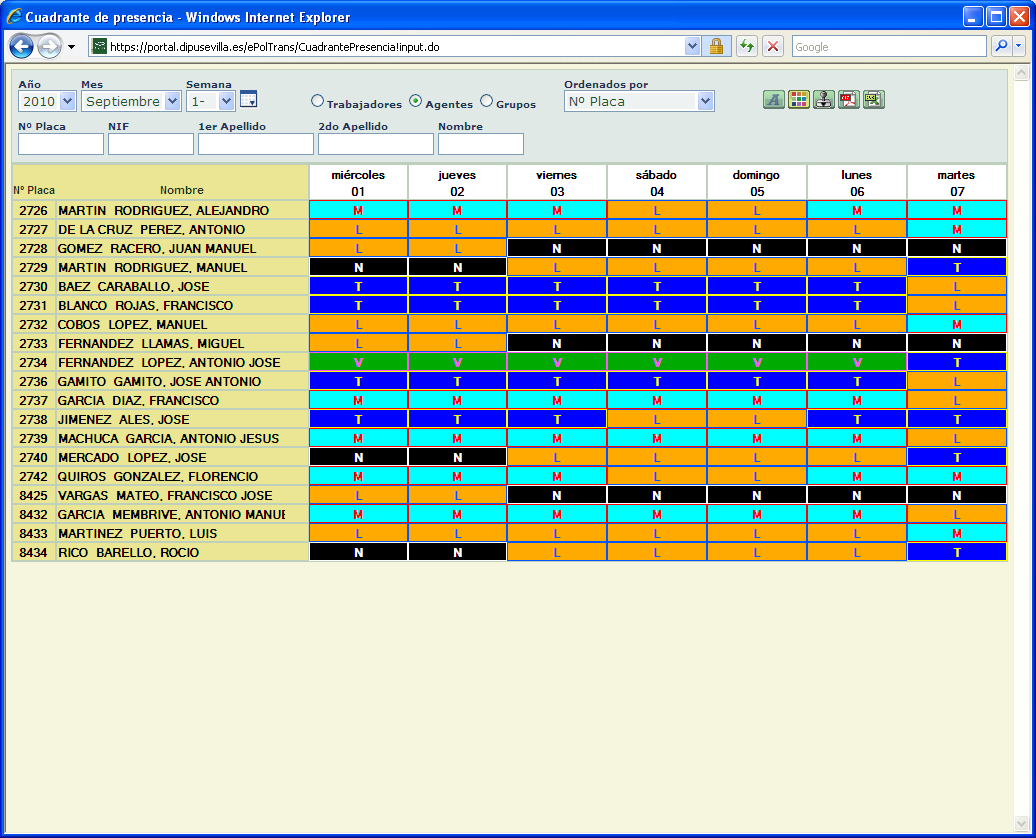This screenshot has width=1036, height=838.
Task: Change the month via the Septiembre dropdown
Action: (131, 100)
